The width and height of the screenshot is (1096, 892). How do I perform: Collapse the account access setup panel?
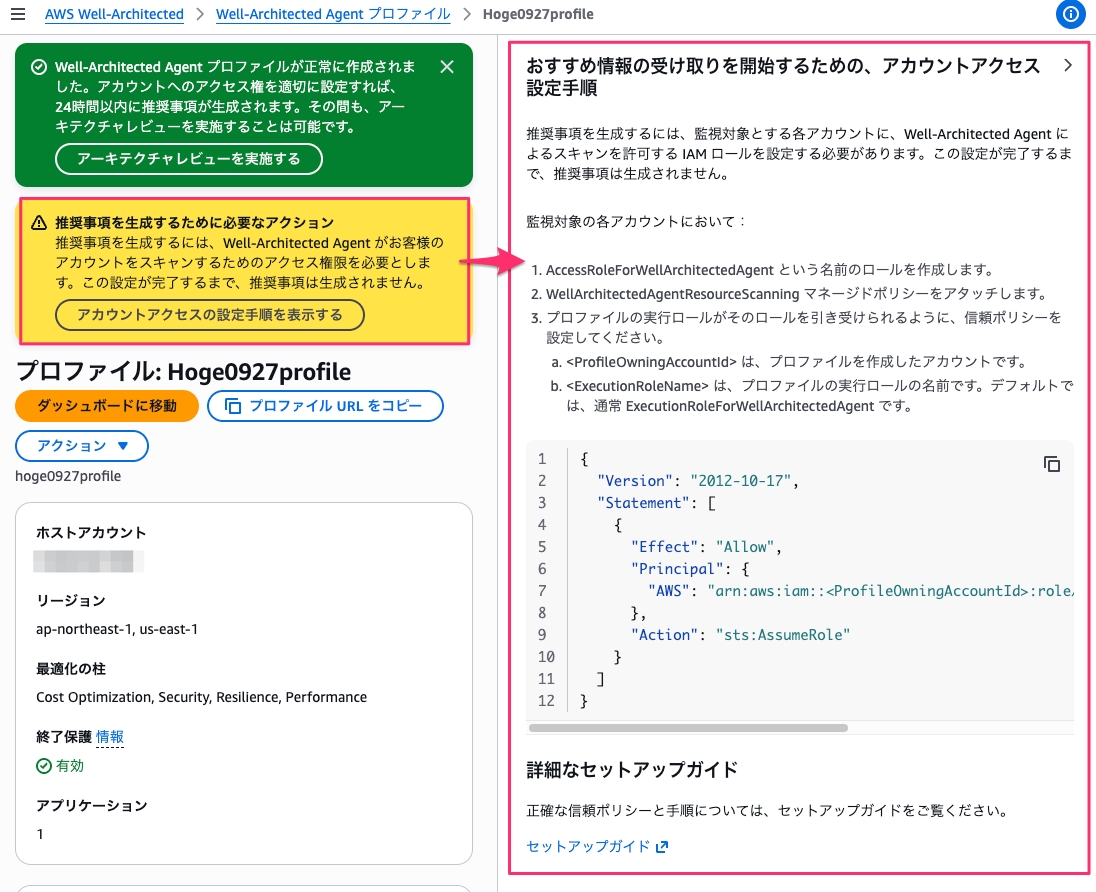pos(1067,66)
